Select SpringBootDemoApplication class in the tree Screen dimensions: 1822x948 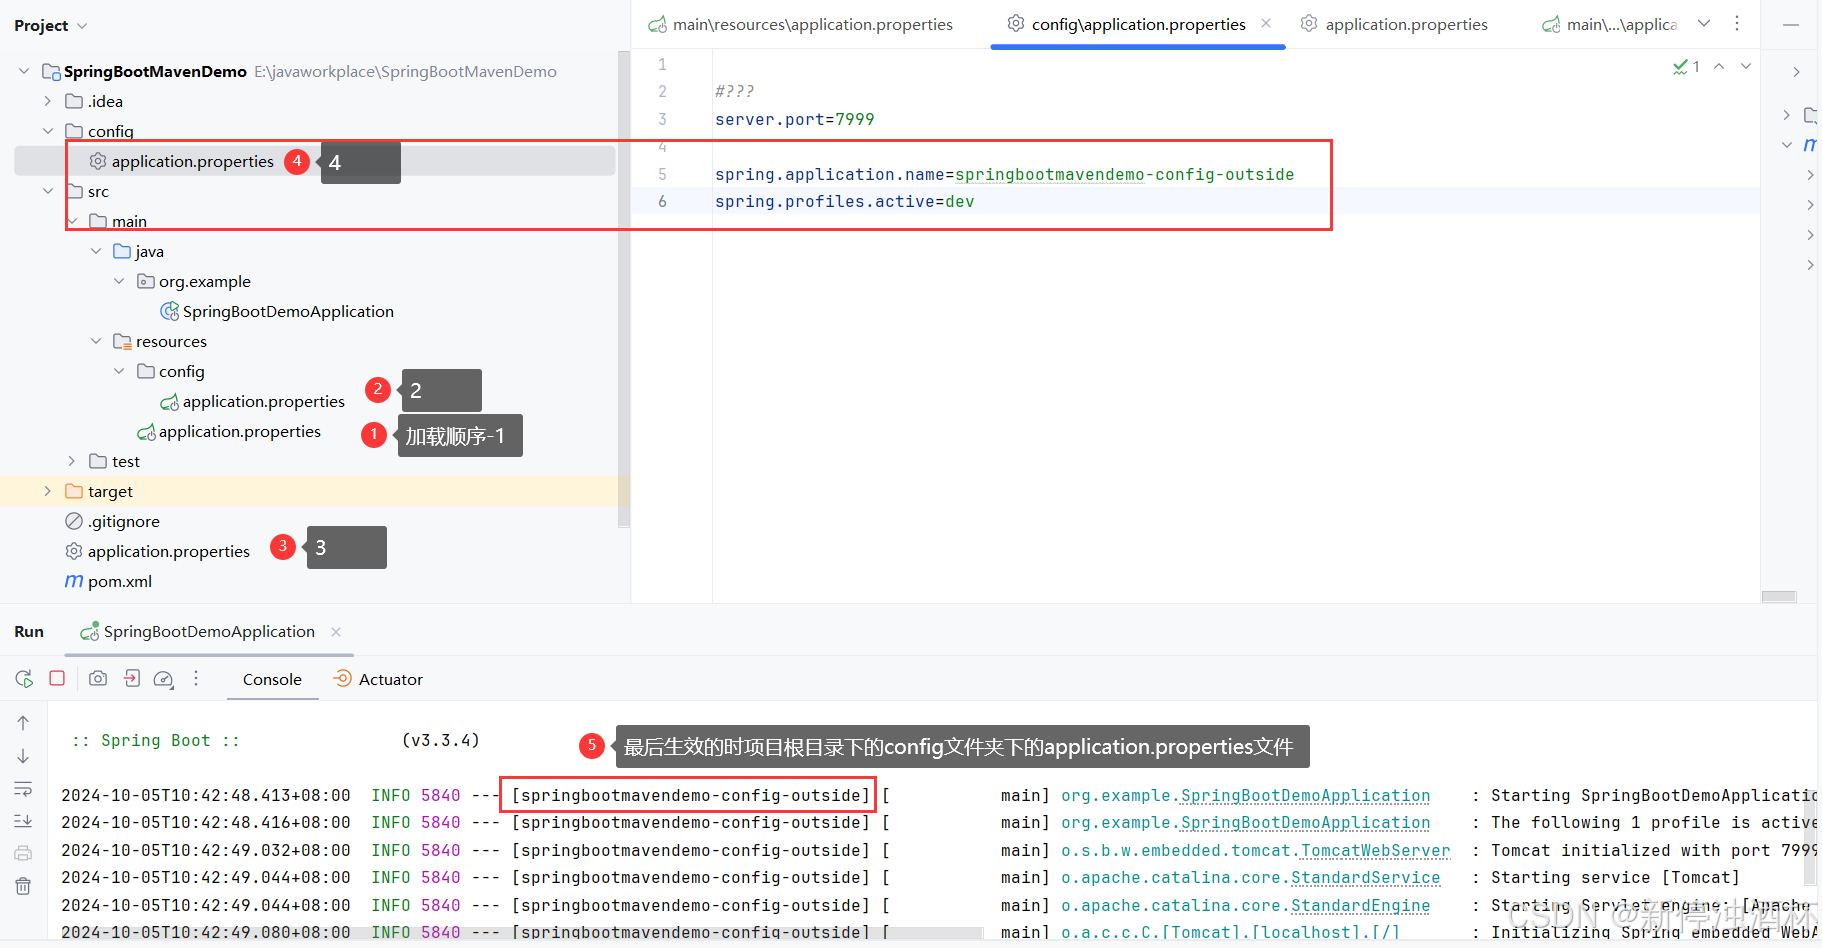(288, 311)
